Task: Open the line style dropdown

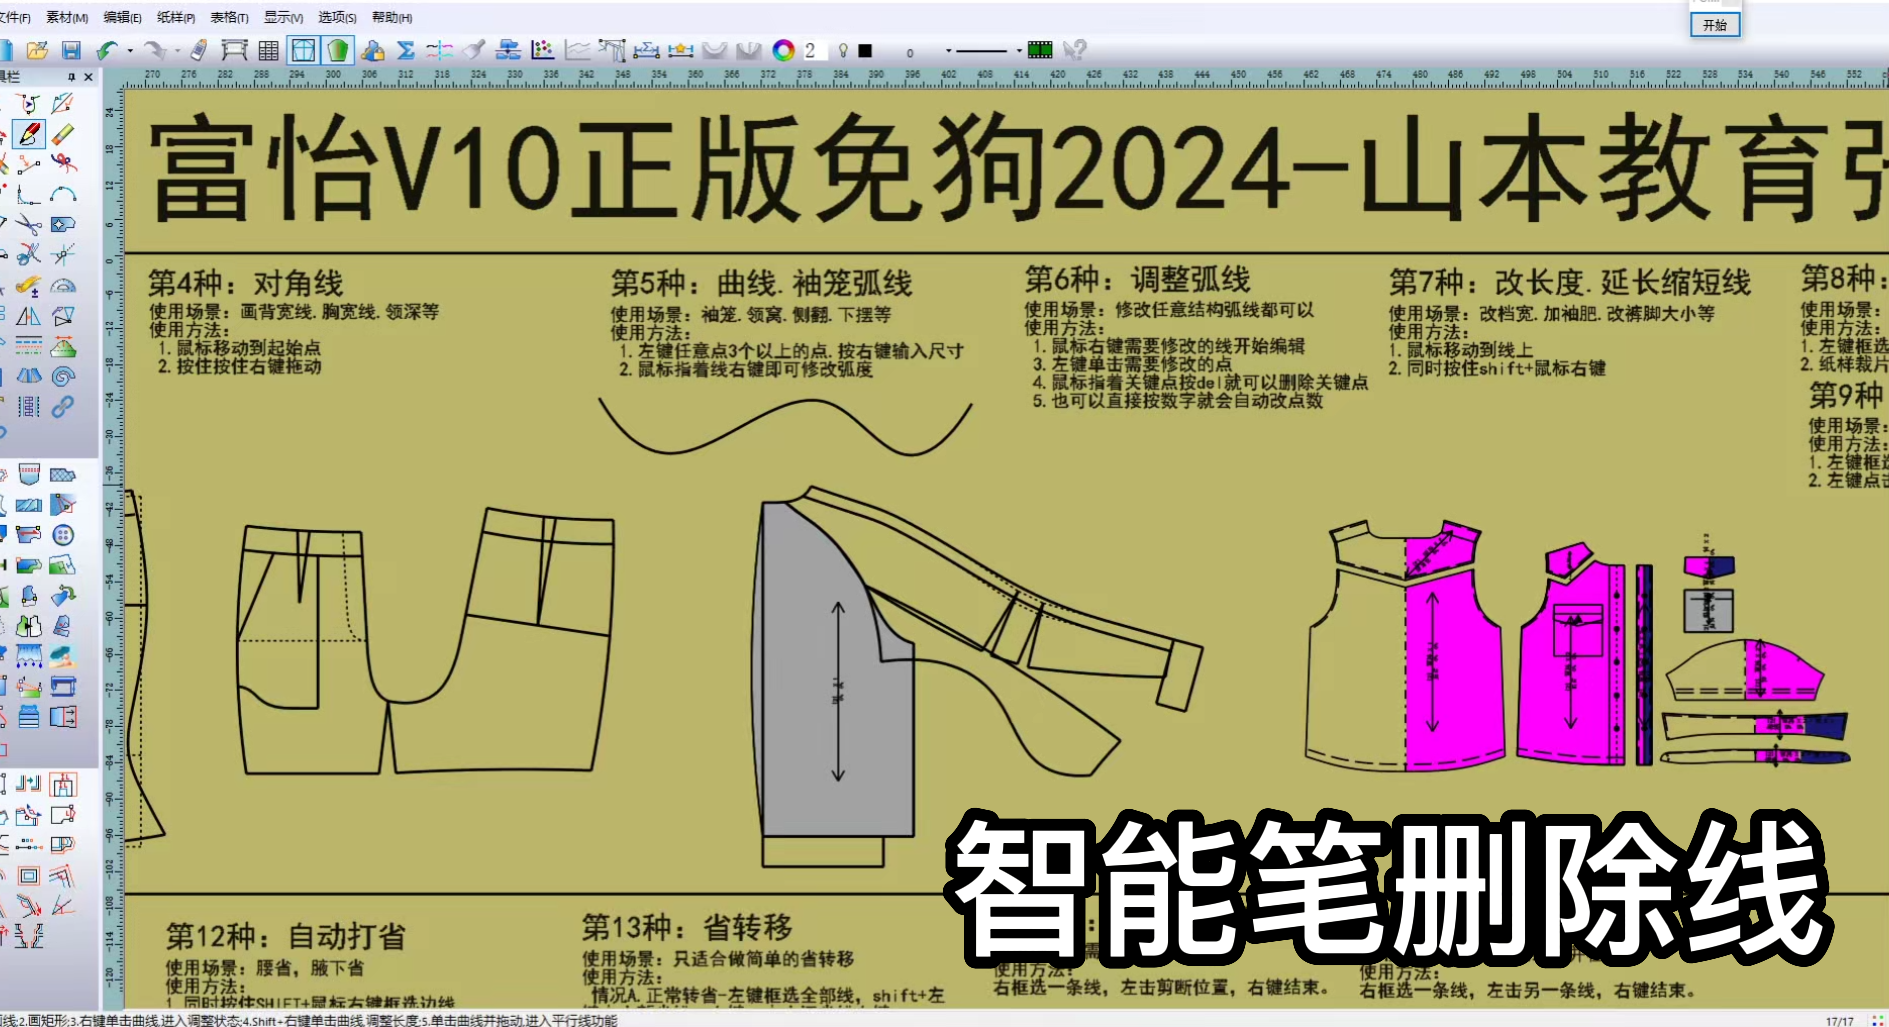Action: coord(1019,50)
